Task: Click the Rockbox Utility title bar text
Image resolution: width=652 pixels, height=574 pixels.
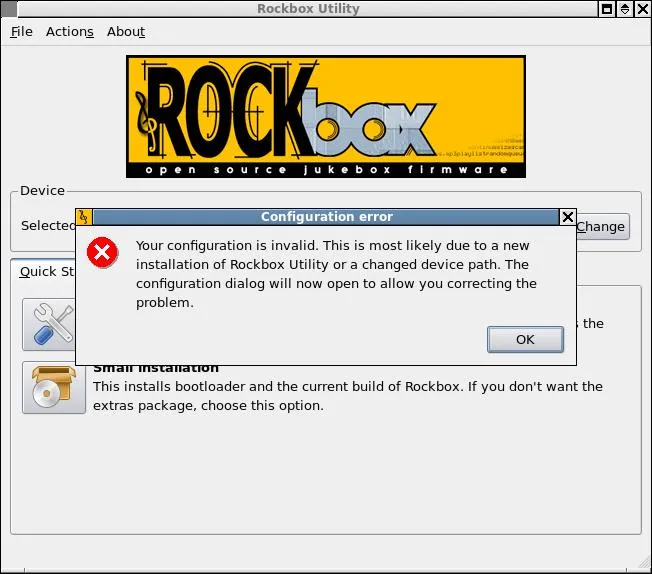Action: tap(308, 9)
